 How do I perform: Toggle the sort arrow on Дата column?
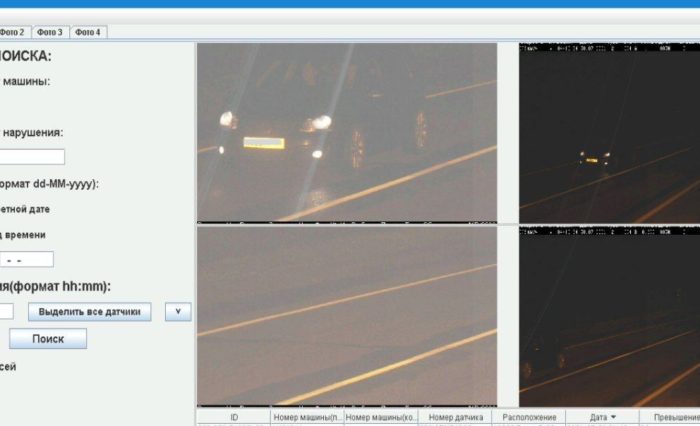click(x=603, y=417)
